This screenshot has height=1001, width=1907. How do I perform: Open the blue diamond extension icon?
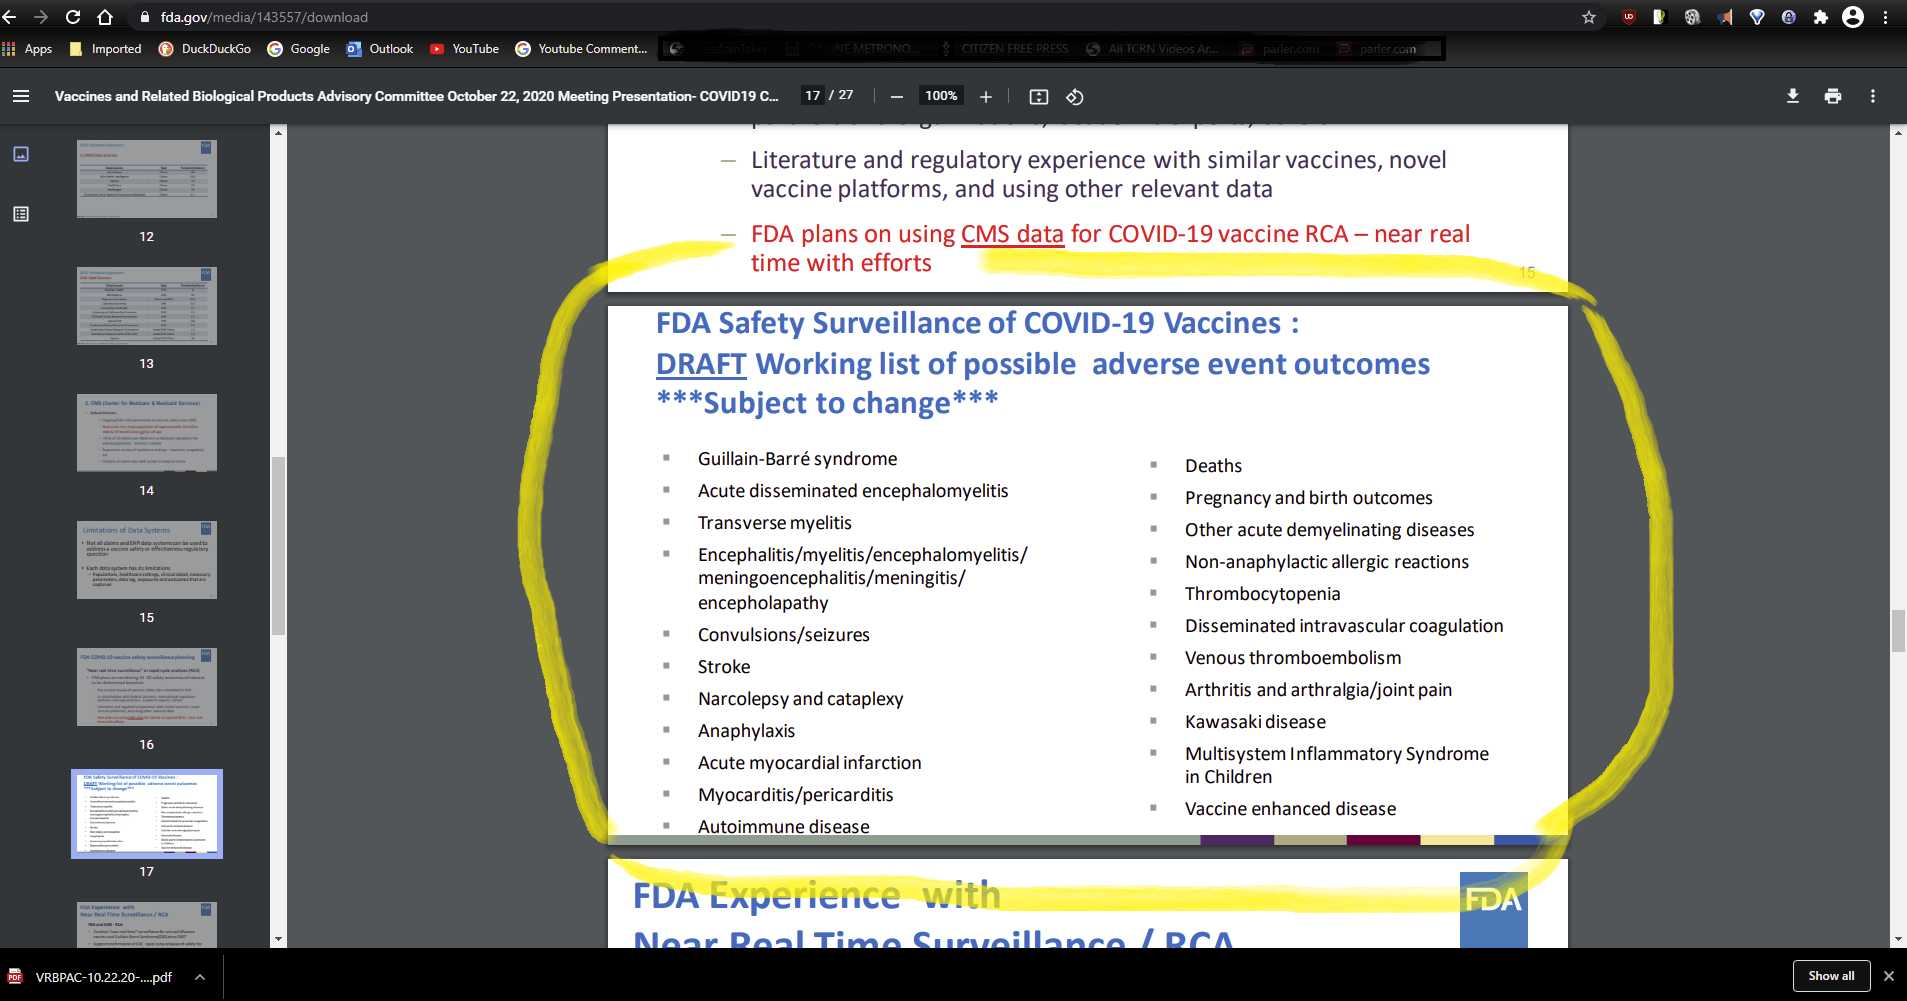pos(1757,17)
